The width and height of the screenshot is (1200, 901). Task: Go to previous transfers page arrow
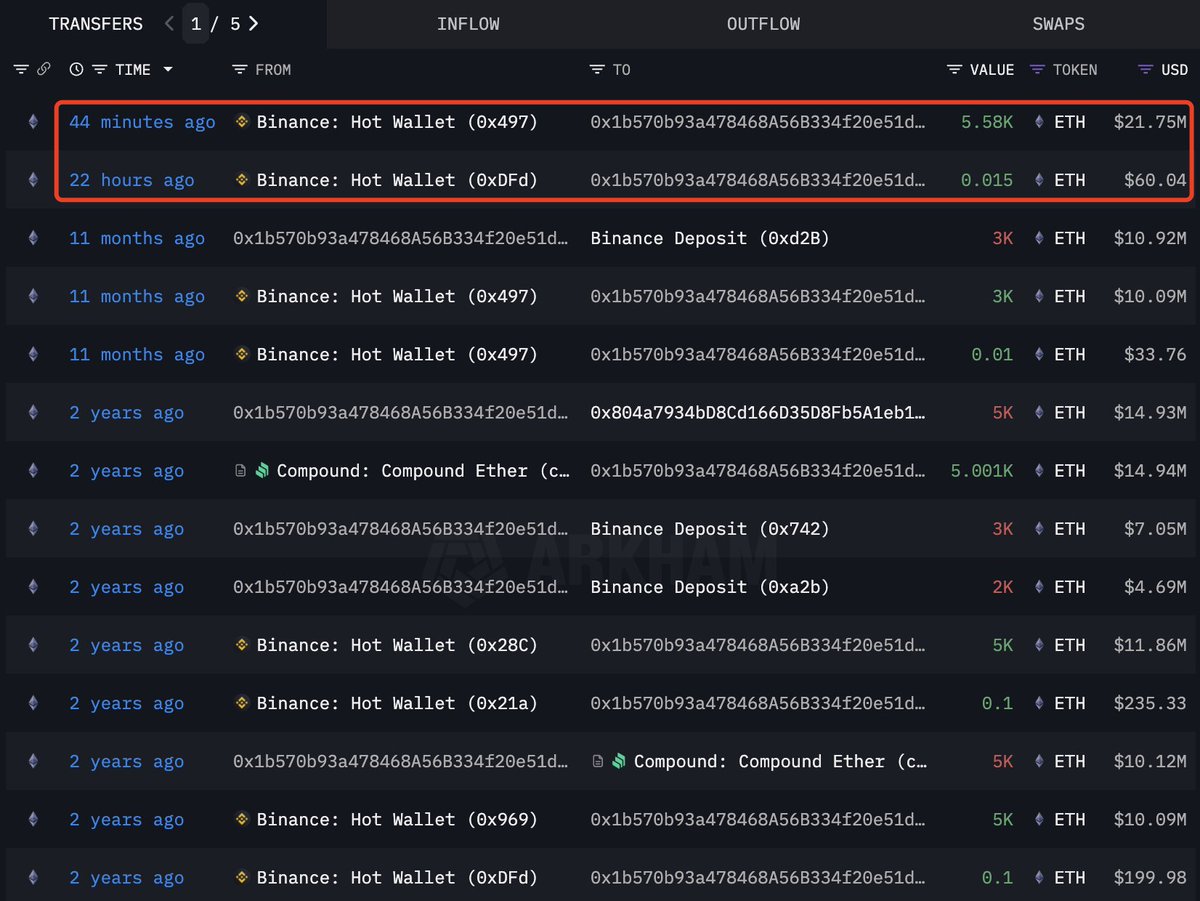coord(169,24)
